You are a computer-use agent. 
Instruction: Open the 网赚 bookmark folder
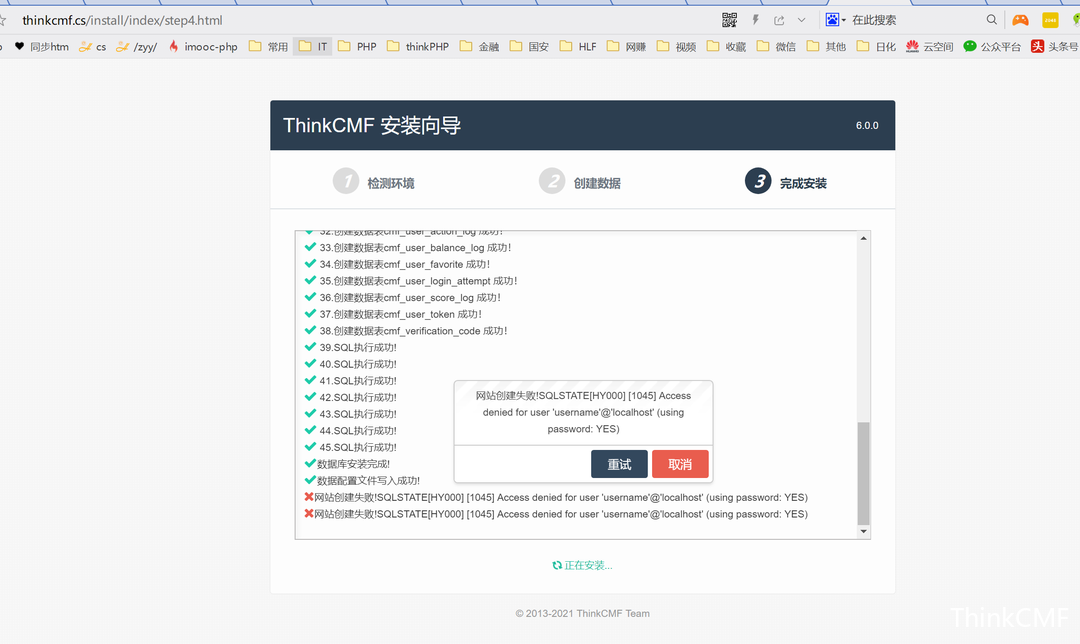pos(626,46)
